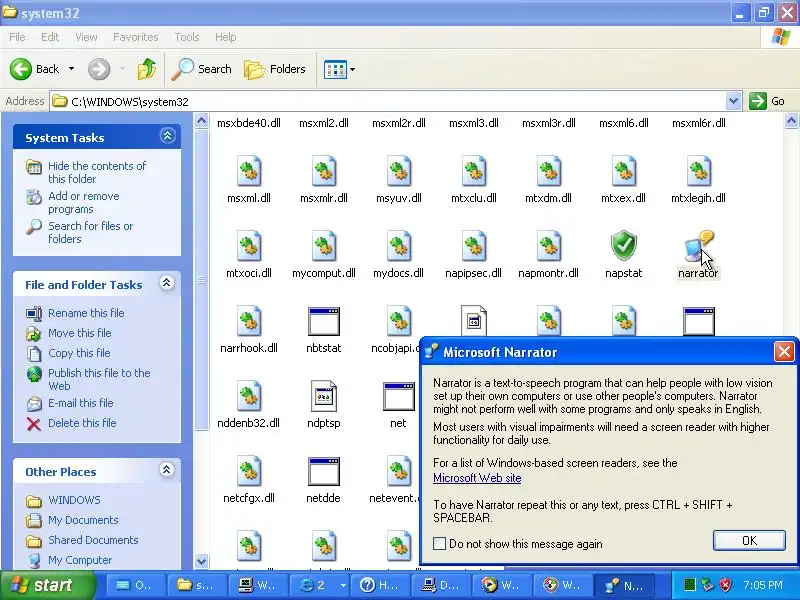
Task: Select the netdde executable icon
Action: point(324,471)
